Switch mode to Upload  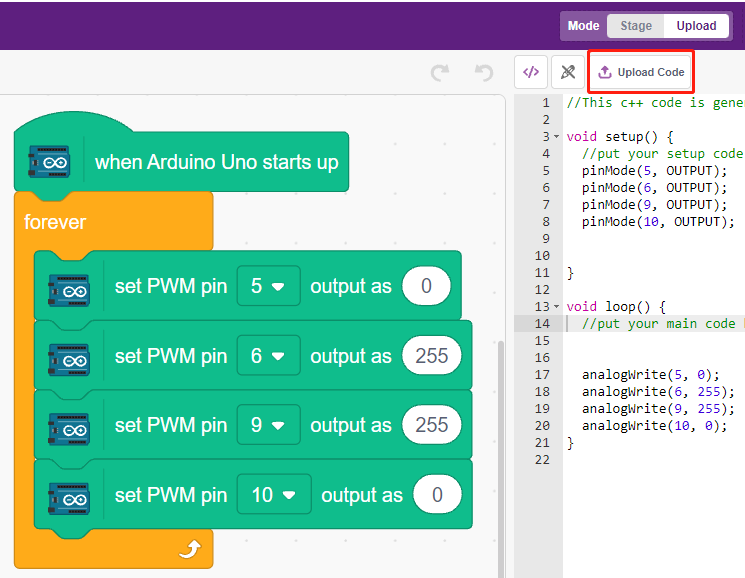(696, 26)
